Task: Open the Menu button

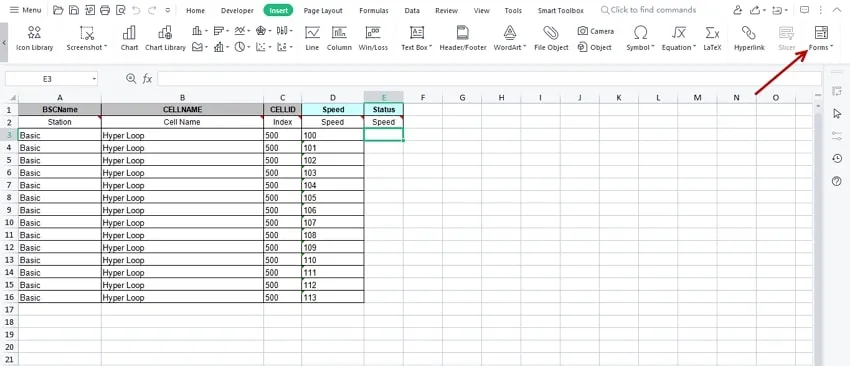Action: [x=25, y=10]
